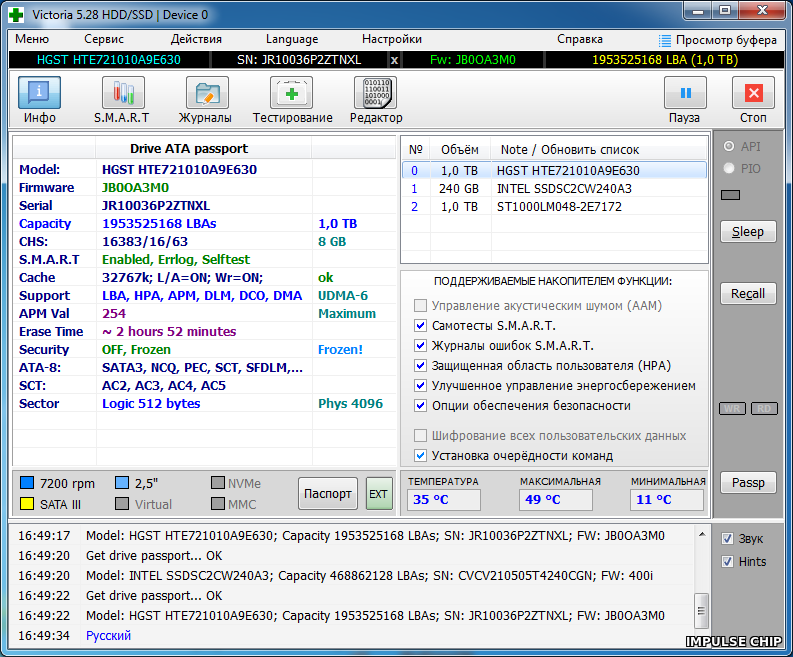Screen dimensions: 793x657
Task: Click the Объём column header
Action: (x=460, y=150)
